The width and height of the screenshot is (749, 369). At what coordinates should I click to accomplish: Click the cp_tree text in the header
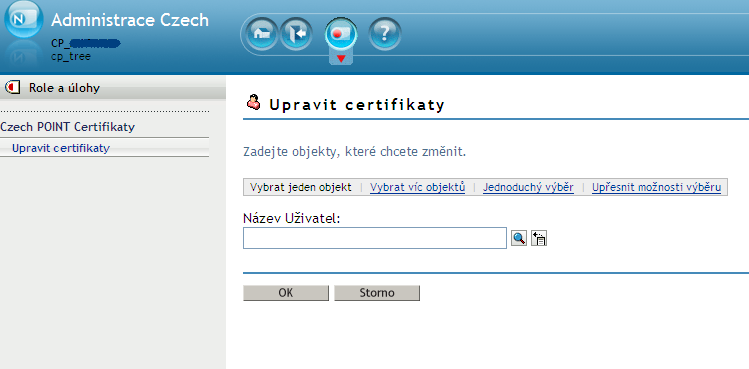tap(71, 56)
